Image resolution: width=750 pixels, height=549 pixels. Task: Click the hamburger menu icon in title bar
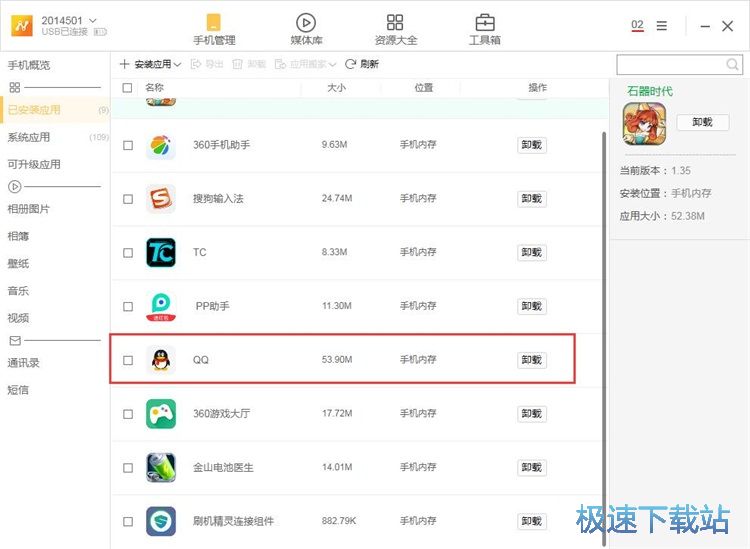tap(662, 26)
